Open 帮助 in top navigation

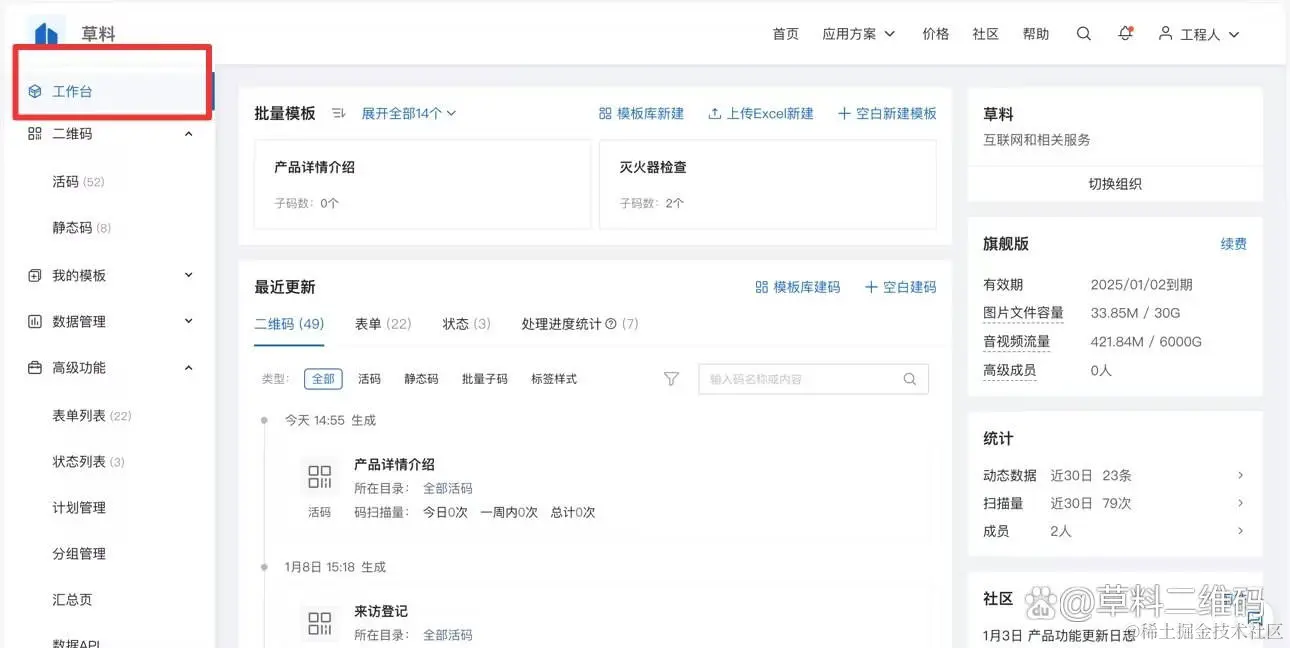coord(1036,34)
